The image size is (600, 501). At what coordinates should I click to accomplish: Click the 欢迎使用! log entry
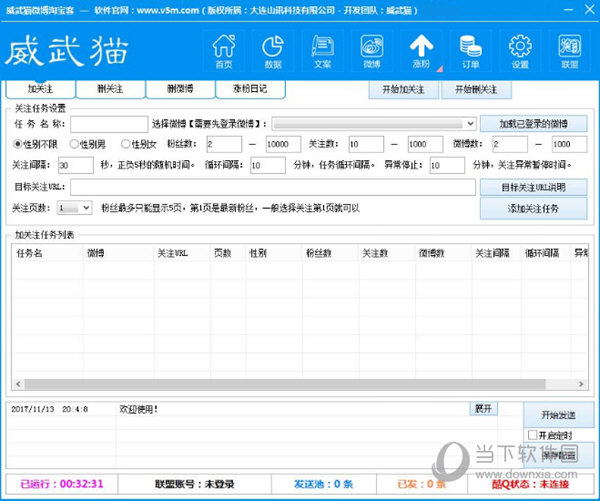coord(139,409)
